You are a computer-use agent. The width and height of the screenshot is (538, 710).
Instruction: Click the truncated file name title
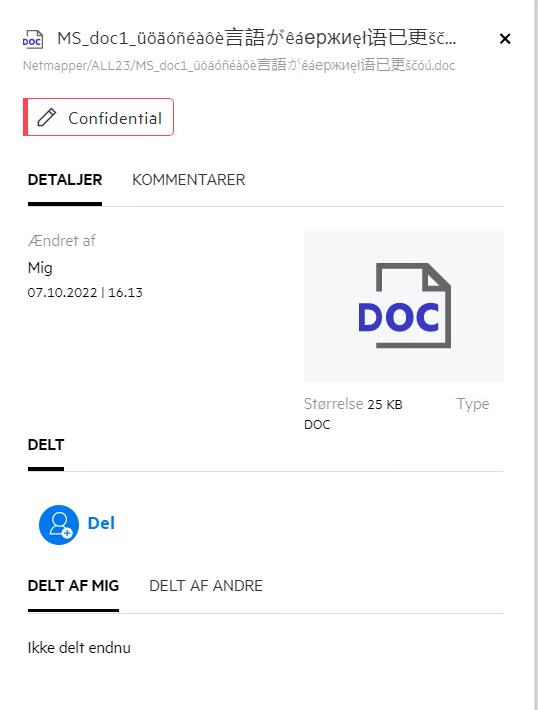(257, 38)
